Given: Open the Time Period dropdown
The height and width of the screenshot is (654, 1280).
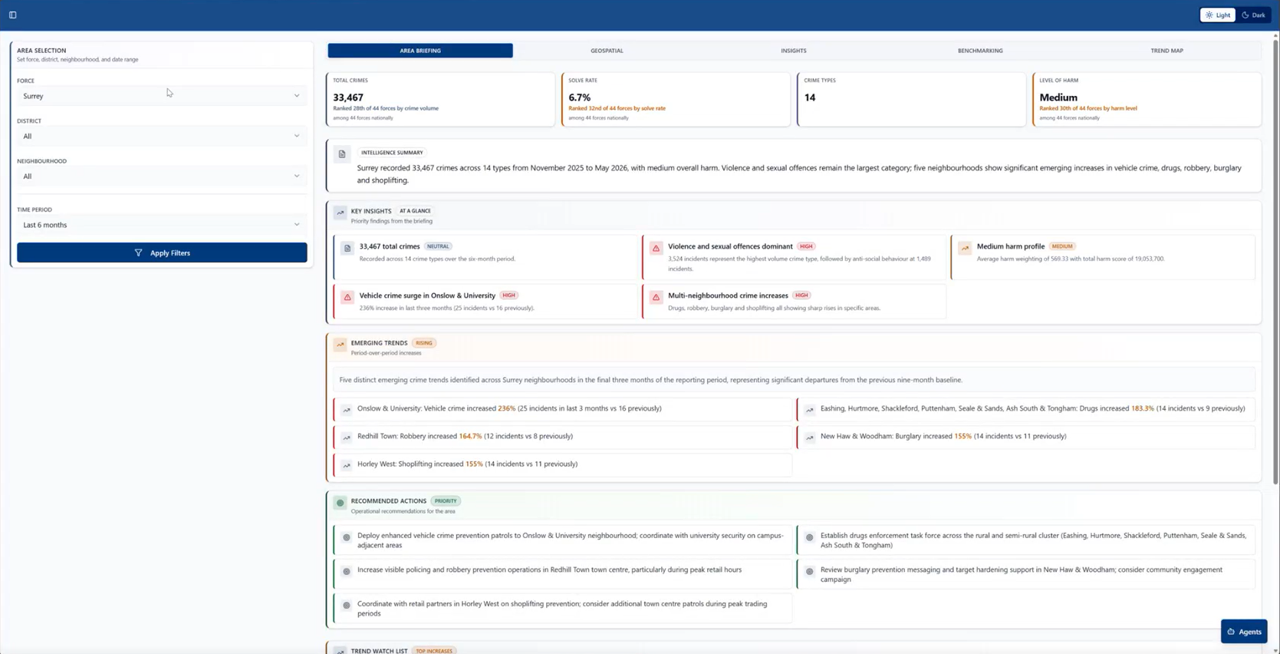Looking at the screenshot, I should [161, 225].
